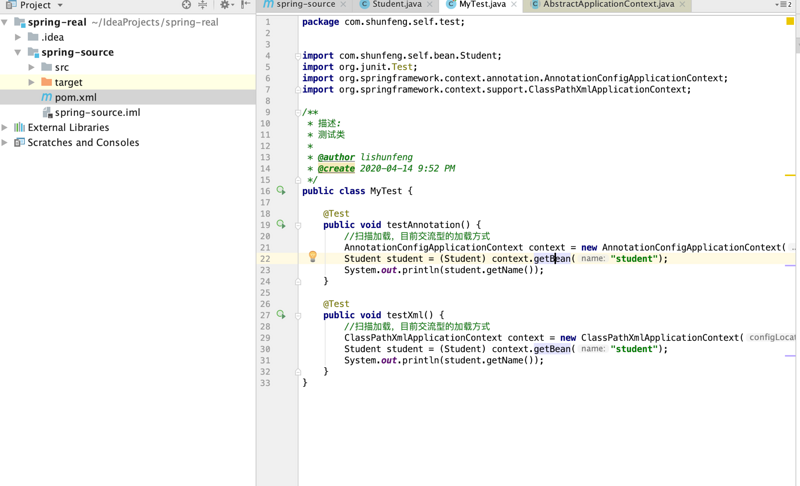The image size is (800, 486).
Task: Click the locate/scroll from source icon
Action: (x=186, y=5)
